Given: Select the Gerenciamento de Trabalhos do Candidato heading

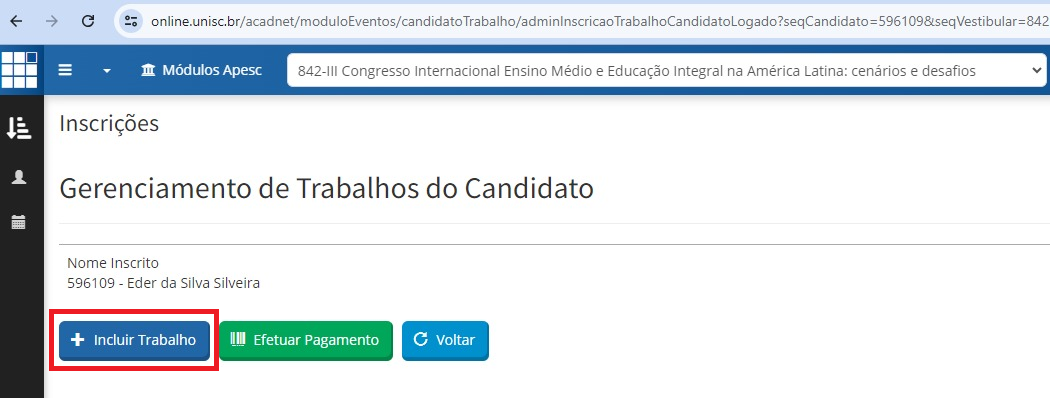Looking at the screenshot, I should point(326,189).
